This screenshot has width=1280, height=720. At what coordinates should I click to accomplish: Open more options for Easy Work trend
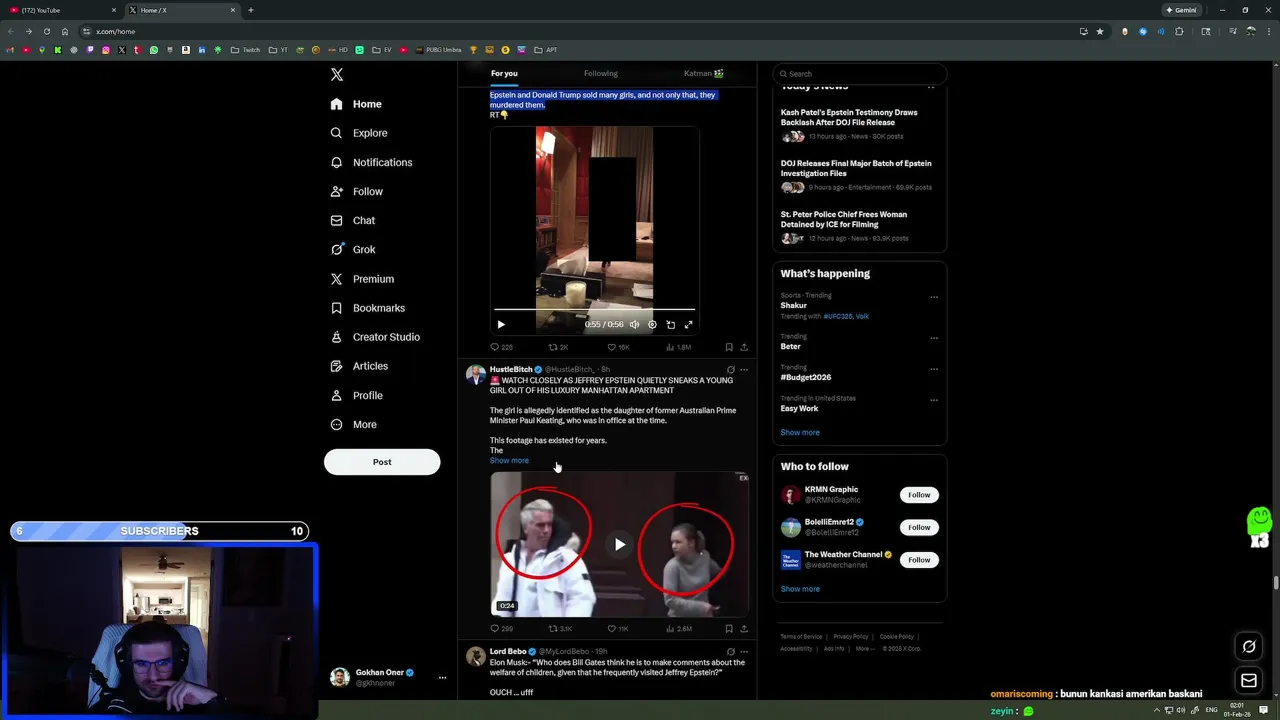click(934, 400)
